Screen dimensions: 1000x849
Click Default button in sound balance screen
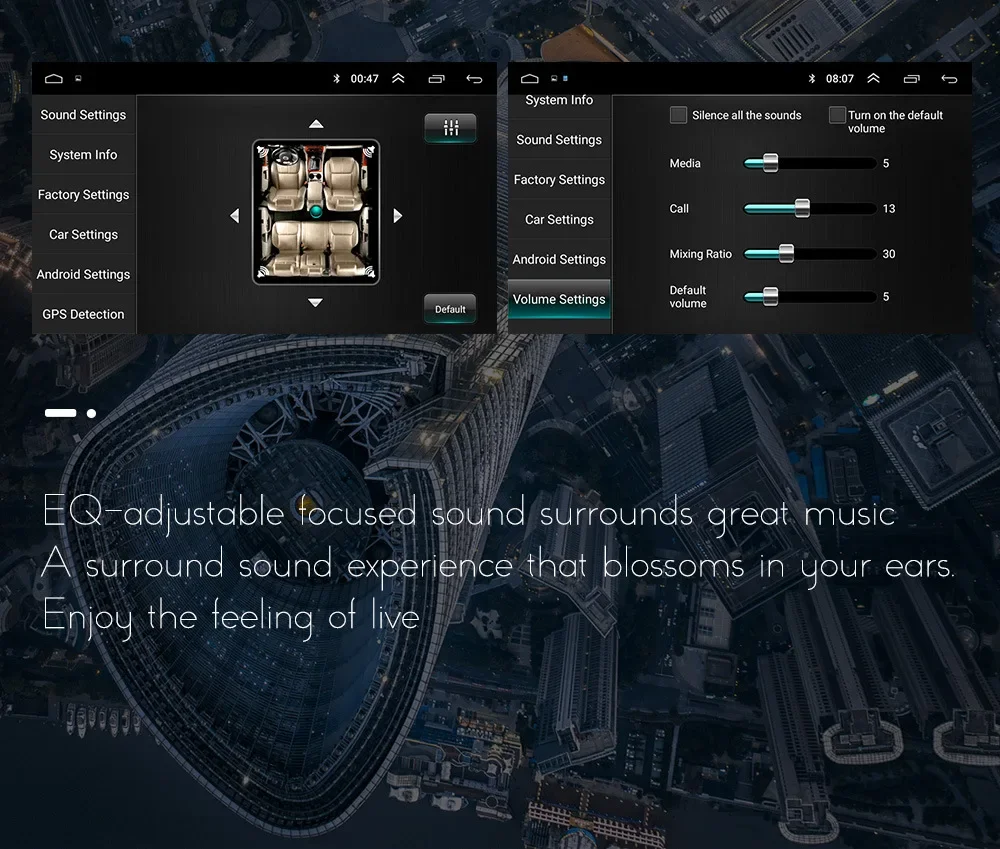coord(450,309)
